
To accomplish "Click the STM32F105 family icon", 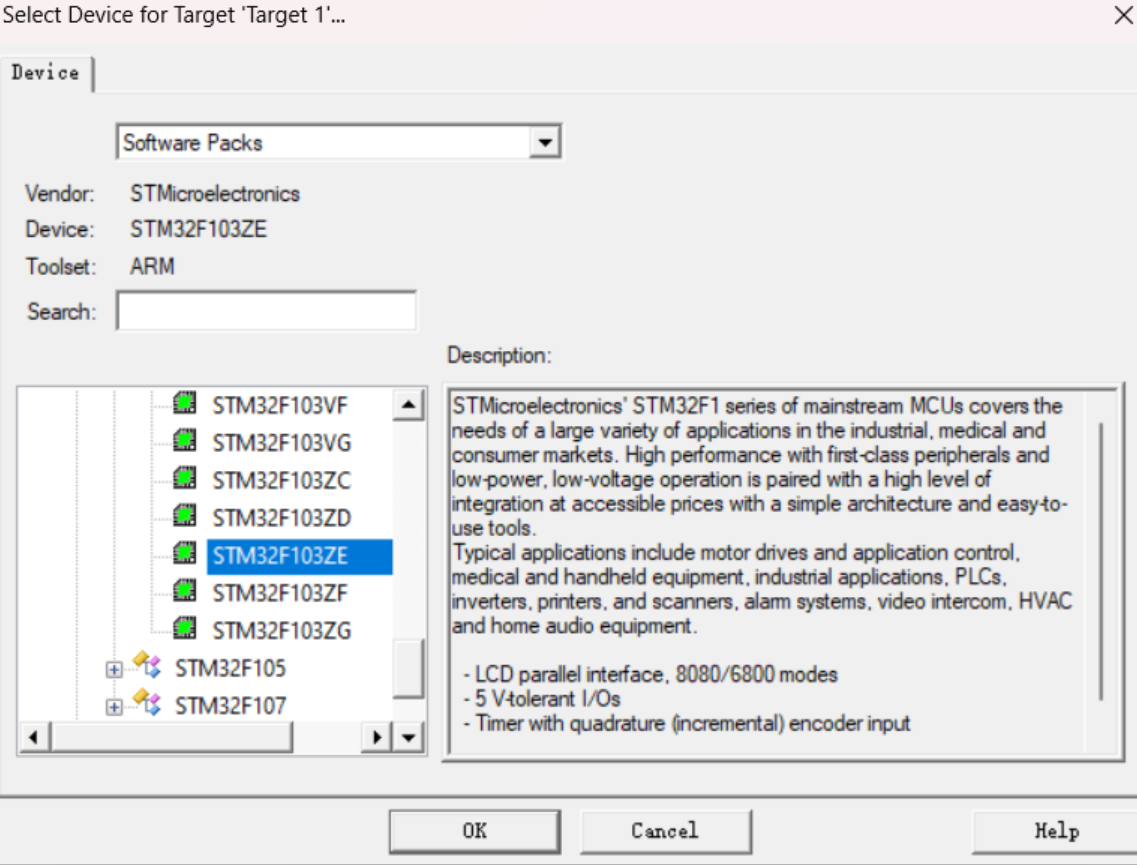I will pos(147,664).
